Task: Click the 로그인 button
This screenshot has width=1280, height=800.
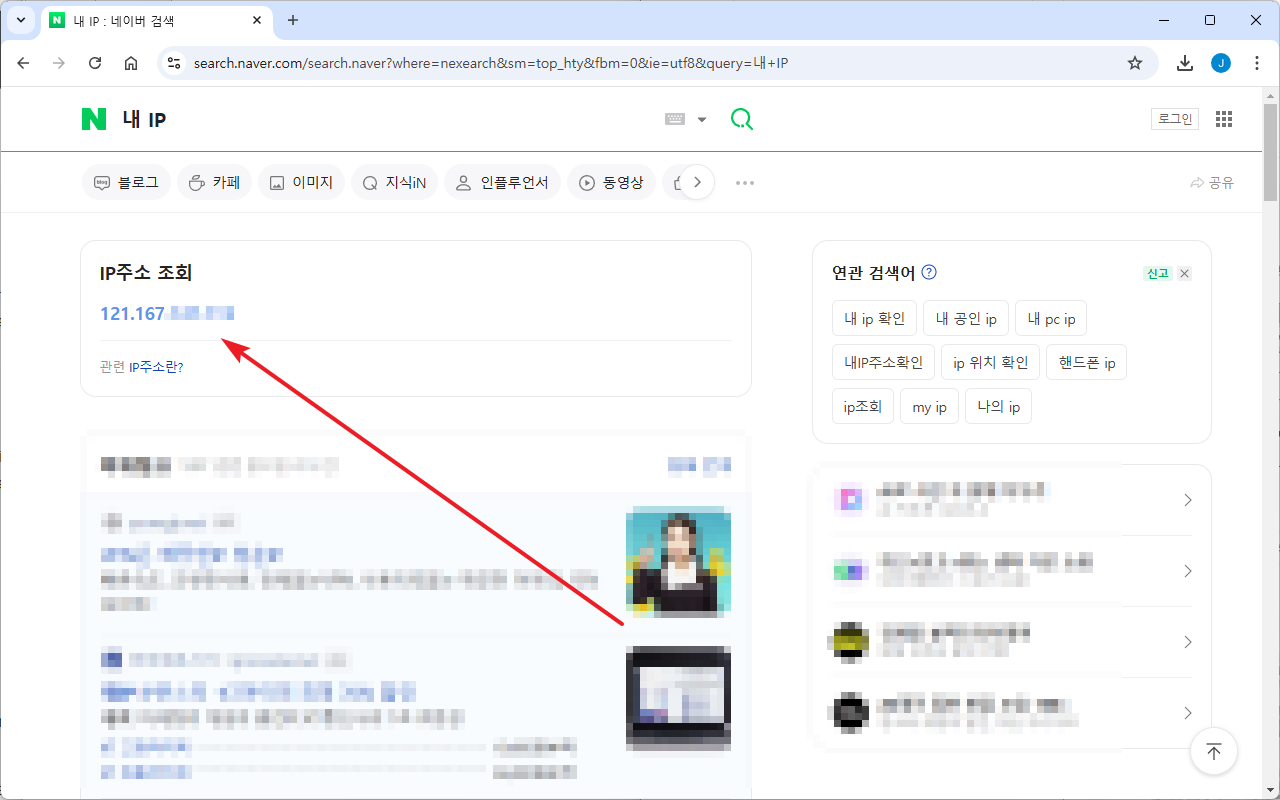Action: [x=1175, y=119]
